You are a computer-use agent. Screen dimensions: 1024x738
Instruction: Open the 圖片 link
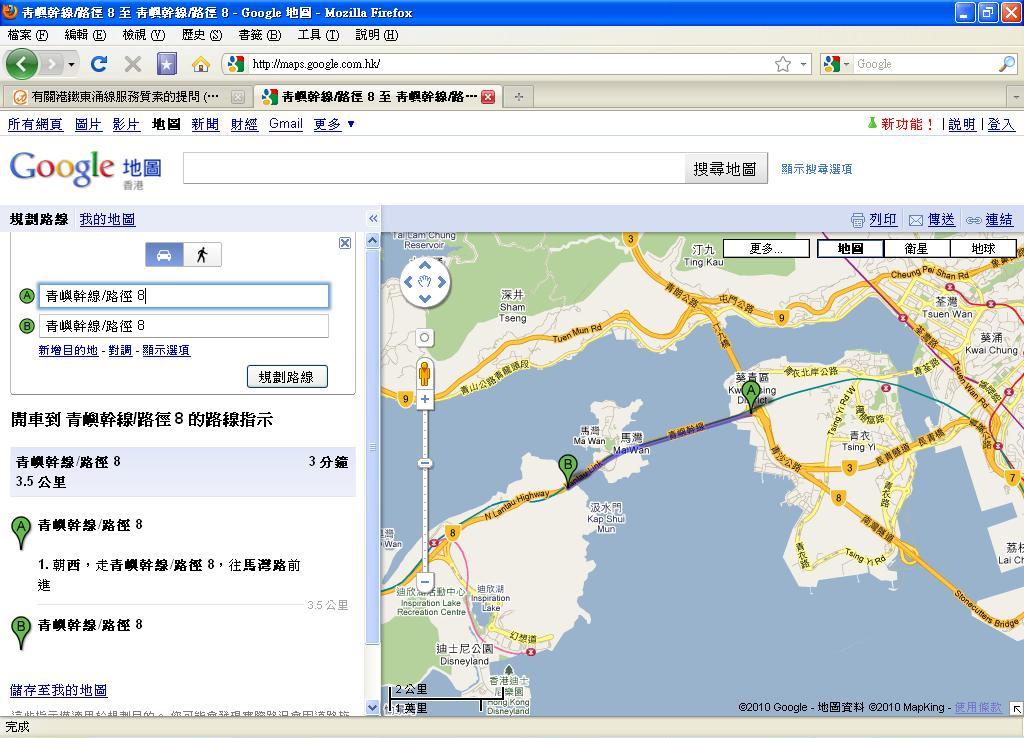88,124
